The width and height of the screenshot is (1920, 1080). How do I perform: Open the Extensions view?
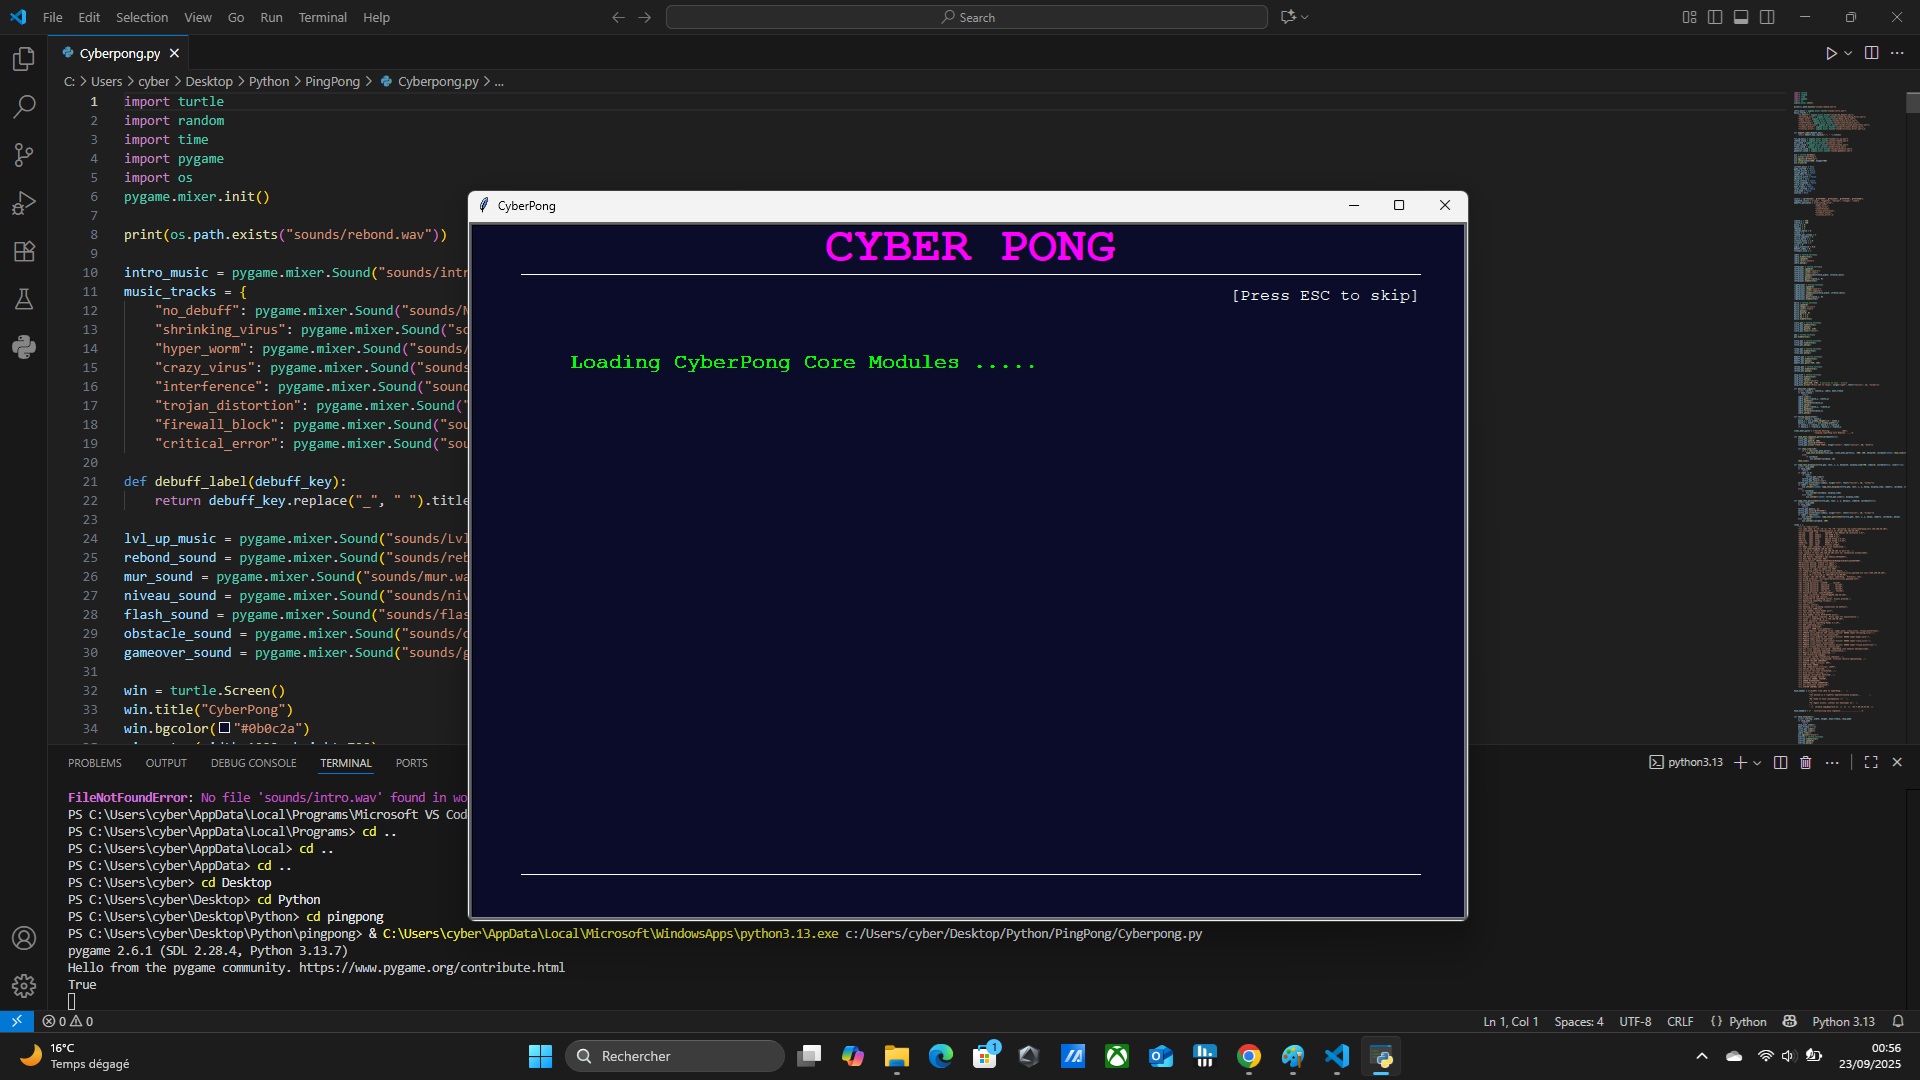(24, 251)
